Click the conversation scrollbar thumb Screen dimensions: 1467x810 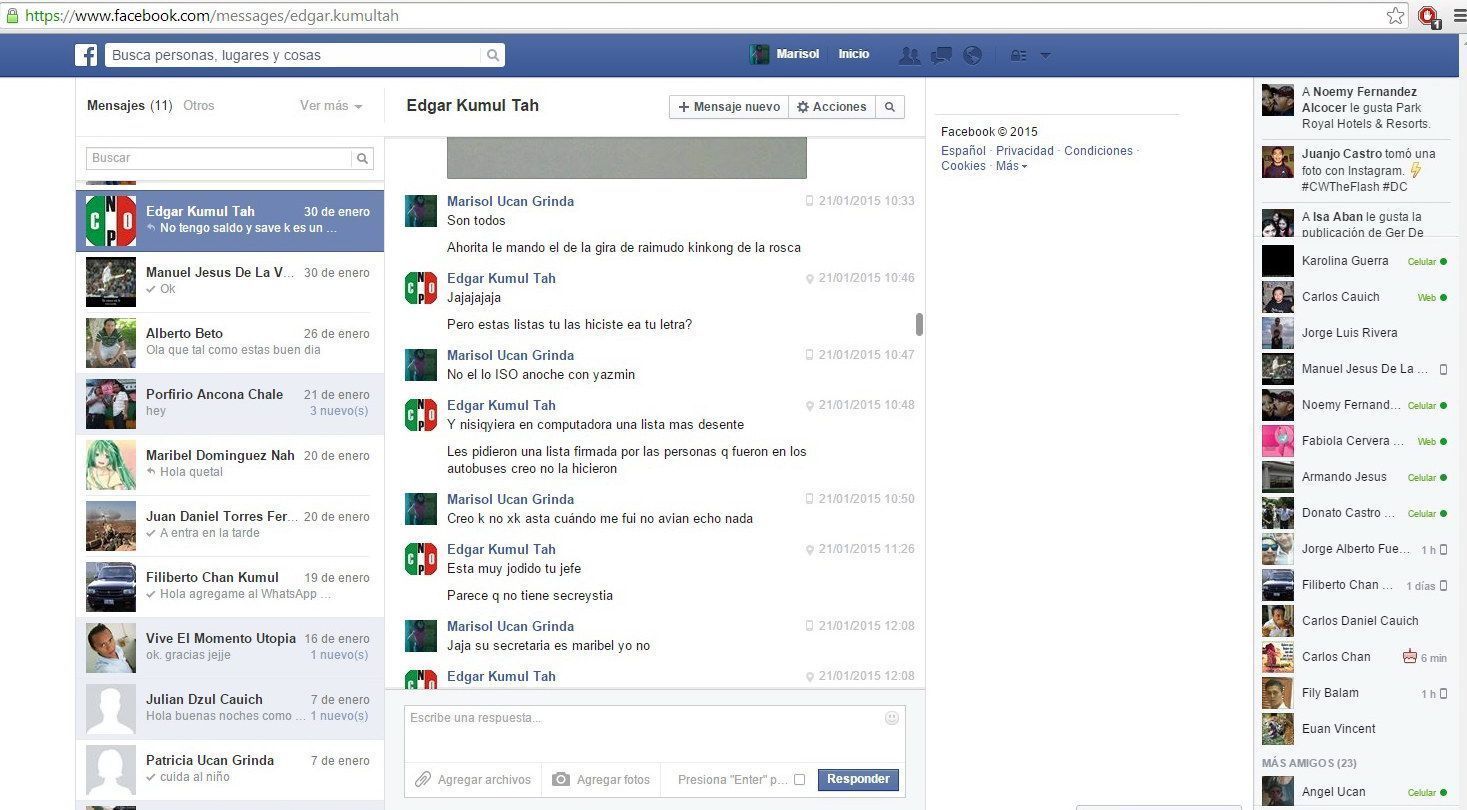pyautogui.click(x=919, y=324)
